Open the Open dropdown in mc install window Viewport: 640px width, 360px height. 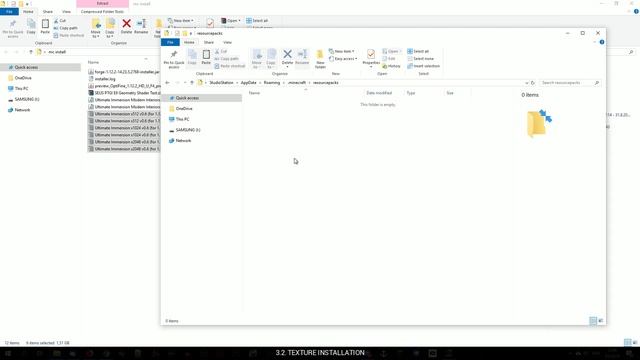(x=231, y=21)
